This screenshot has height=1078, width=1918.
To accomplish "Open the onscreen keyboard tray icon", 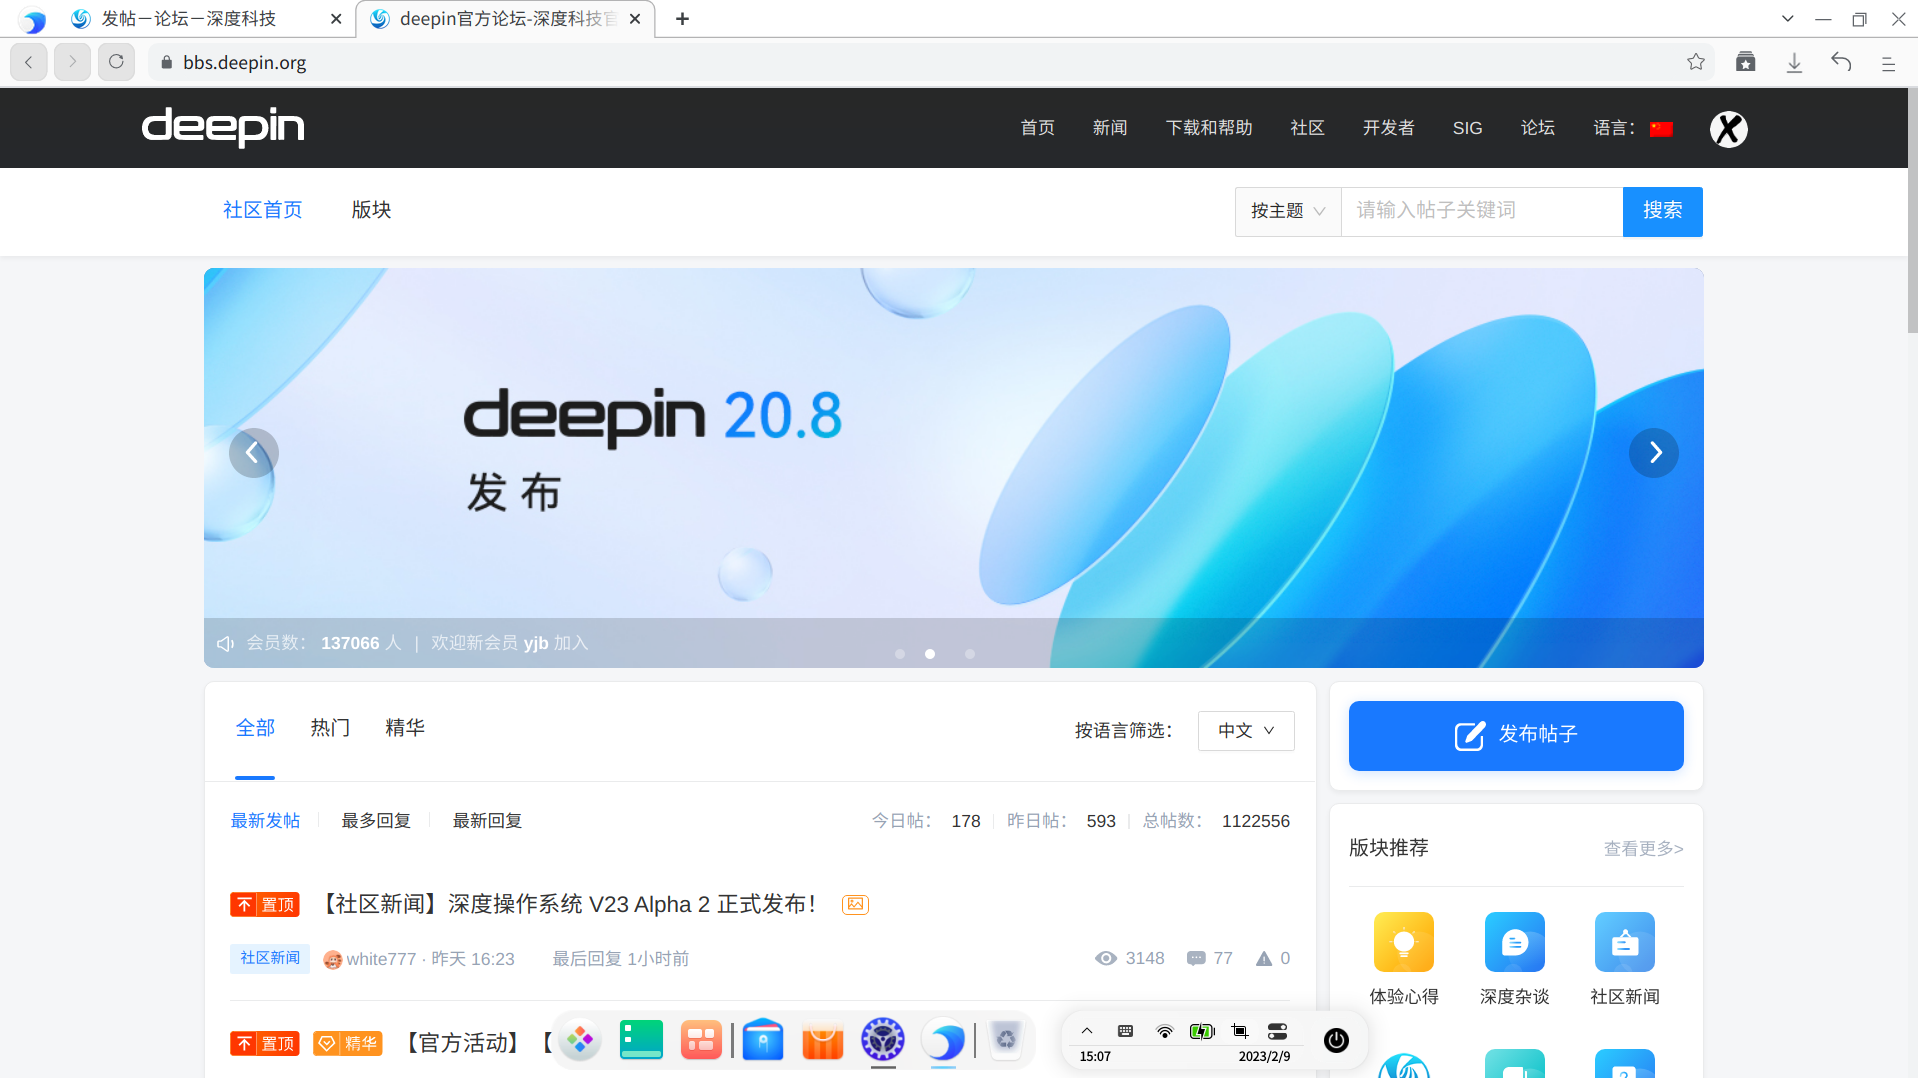I will point(1125,1031).
